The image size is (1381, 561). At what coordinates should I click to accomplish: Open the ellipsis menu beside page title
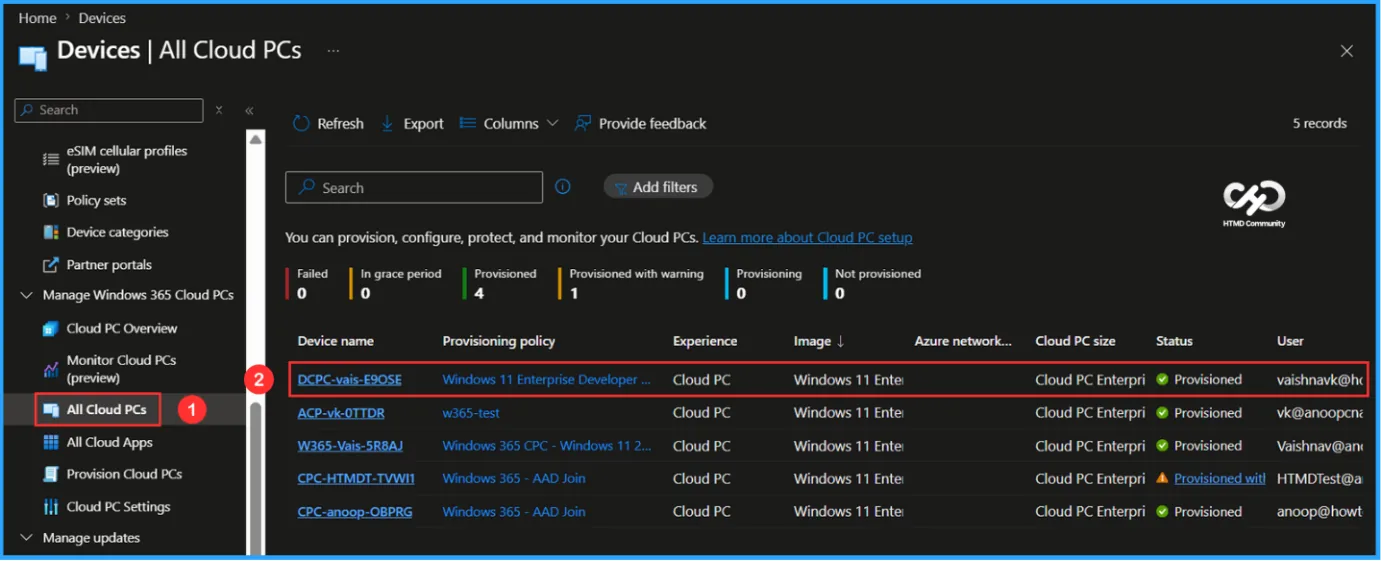(333, 51)
